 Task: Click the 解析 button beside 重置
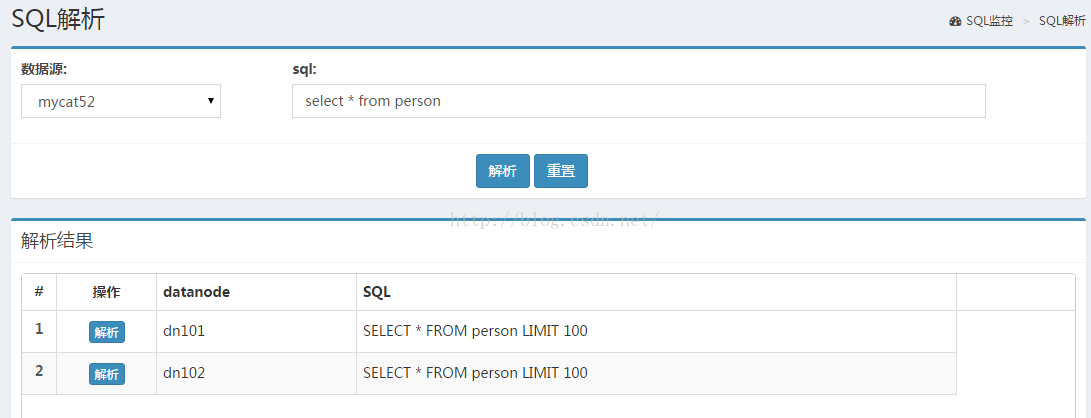(503, 171)
